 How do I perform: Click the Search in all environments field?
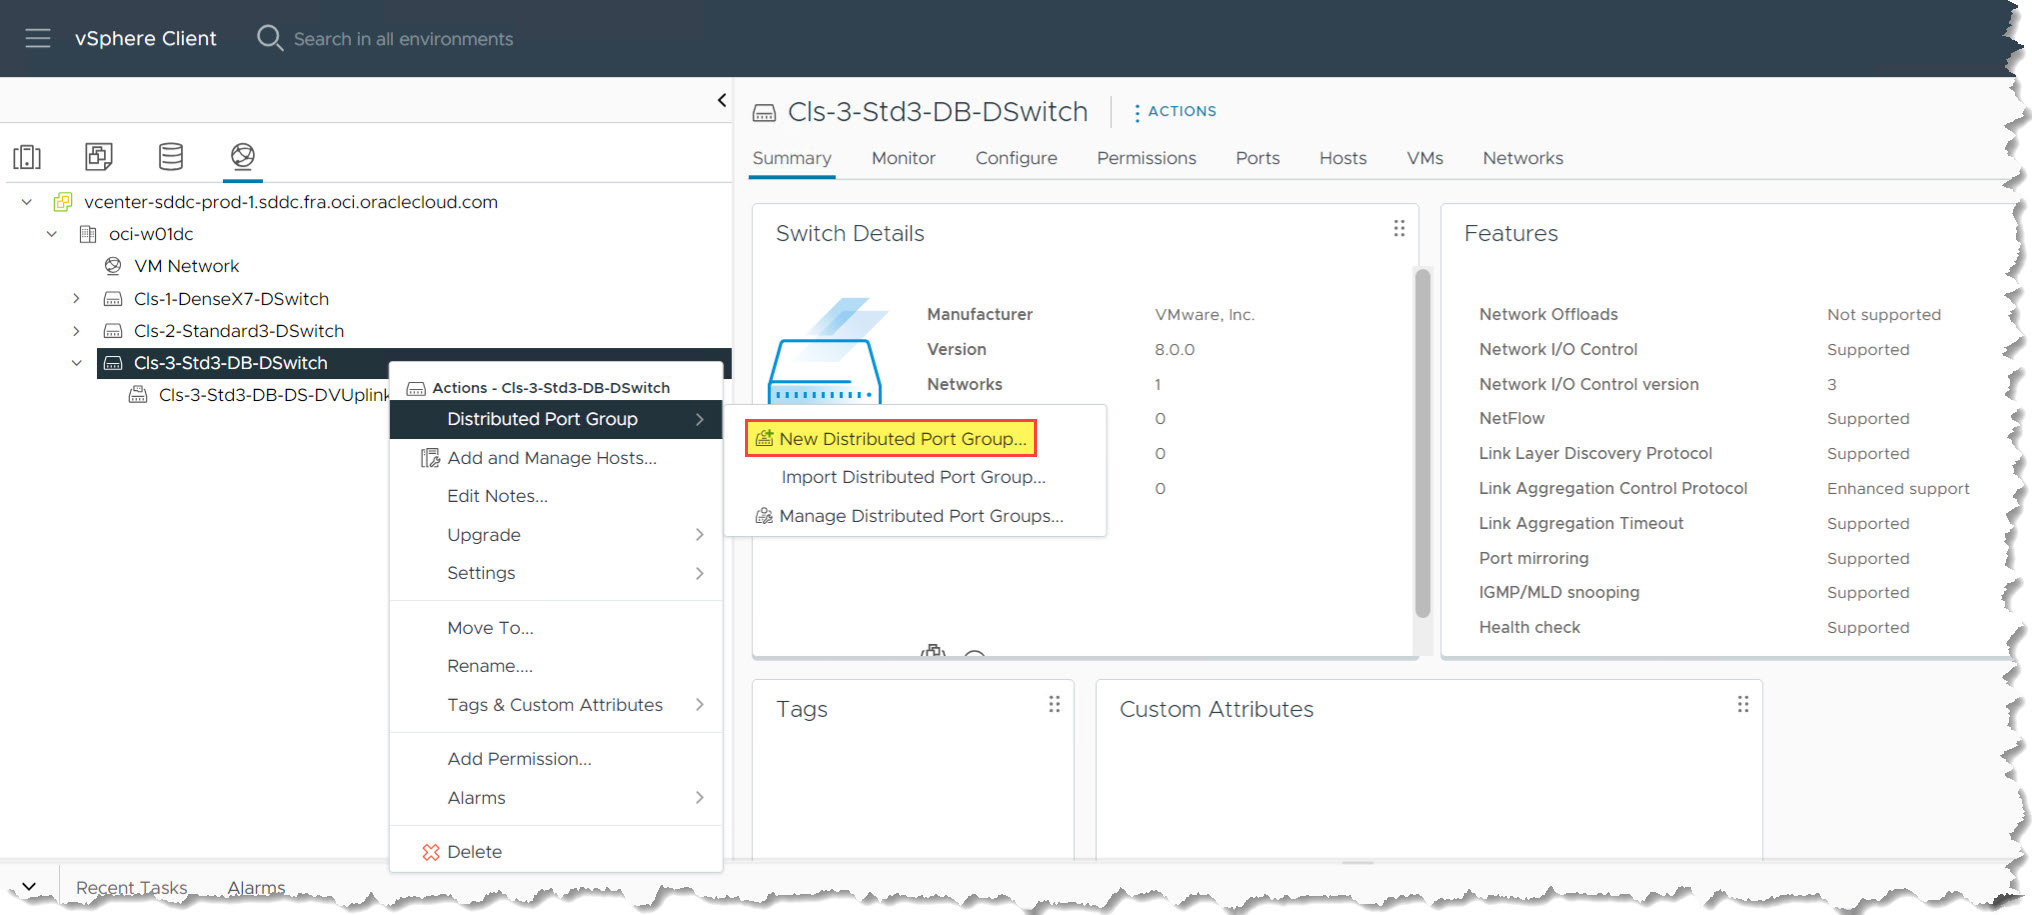pyautogui.click(x=403, y=39)
